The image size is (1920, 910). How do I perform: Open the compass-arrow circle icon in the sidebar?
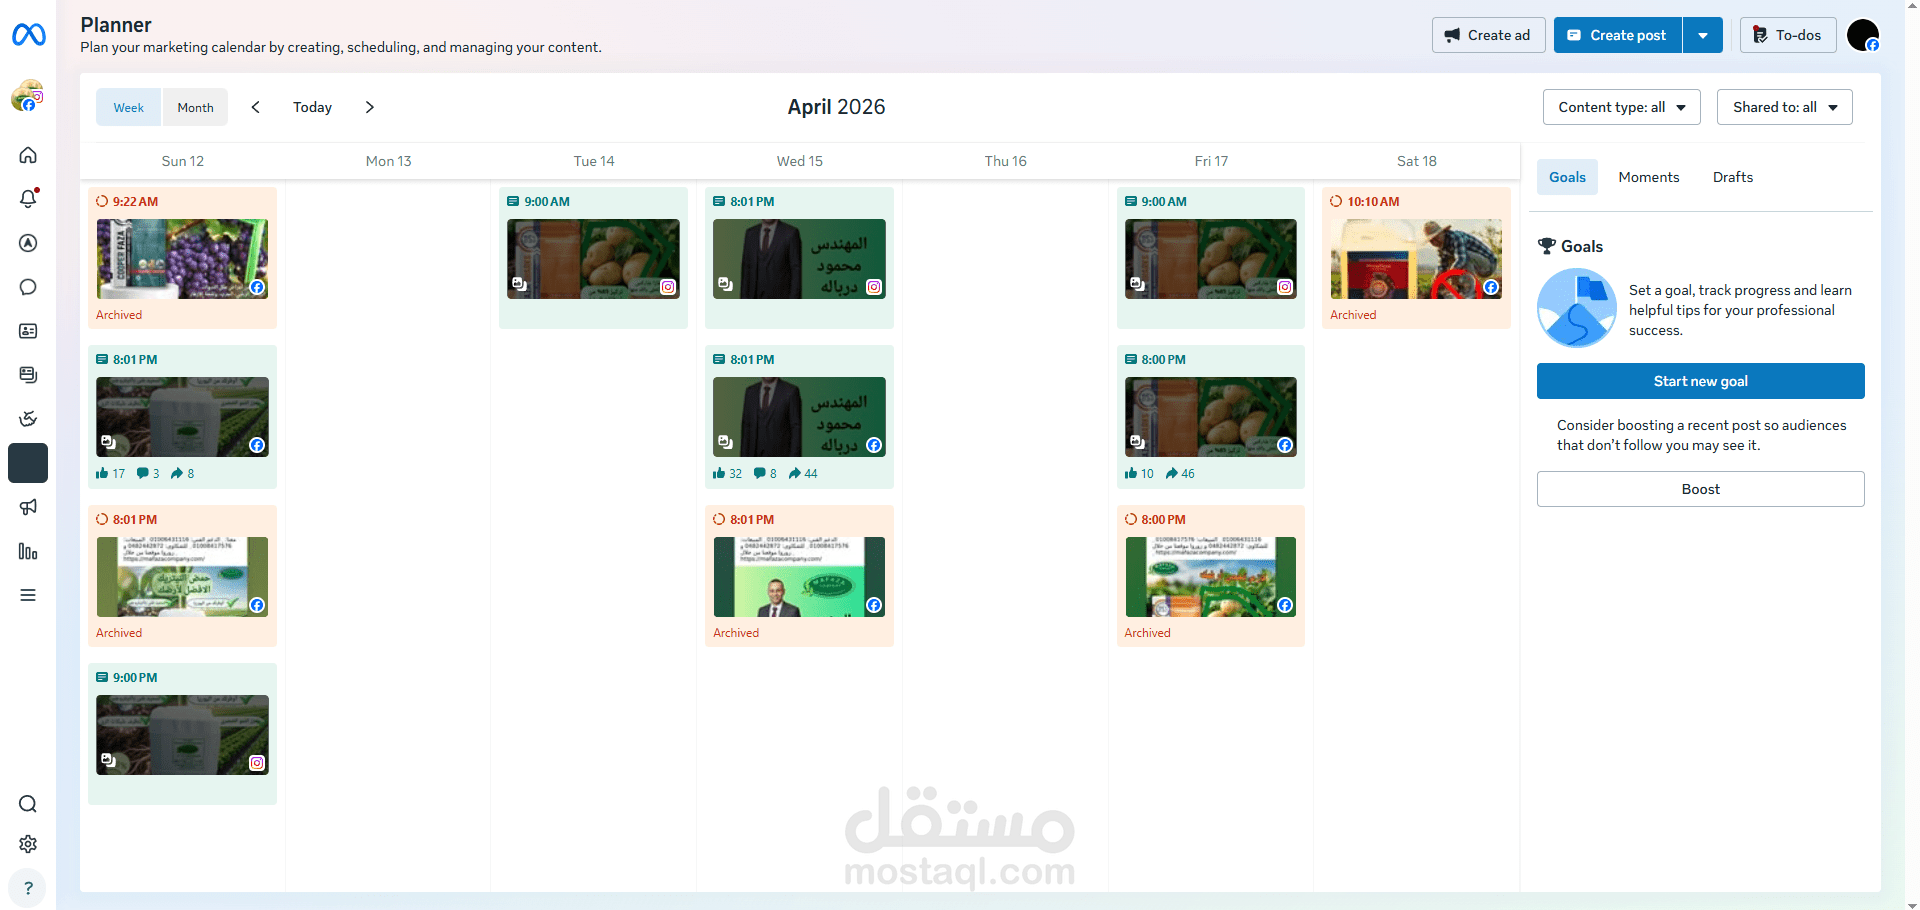[x=28, y=243]
